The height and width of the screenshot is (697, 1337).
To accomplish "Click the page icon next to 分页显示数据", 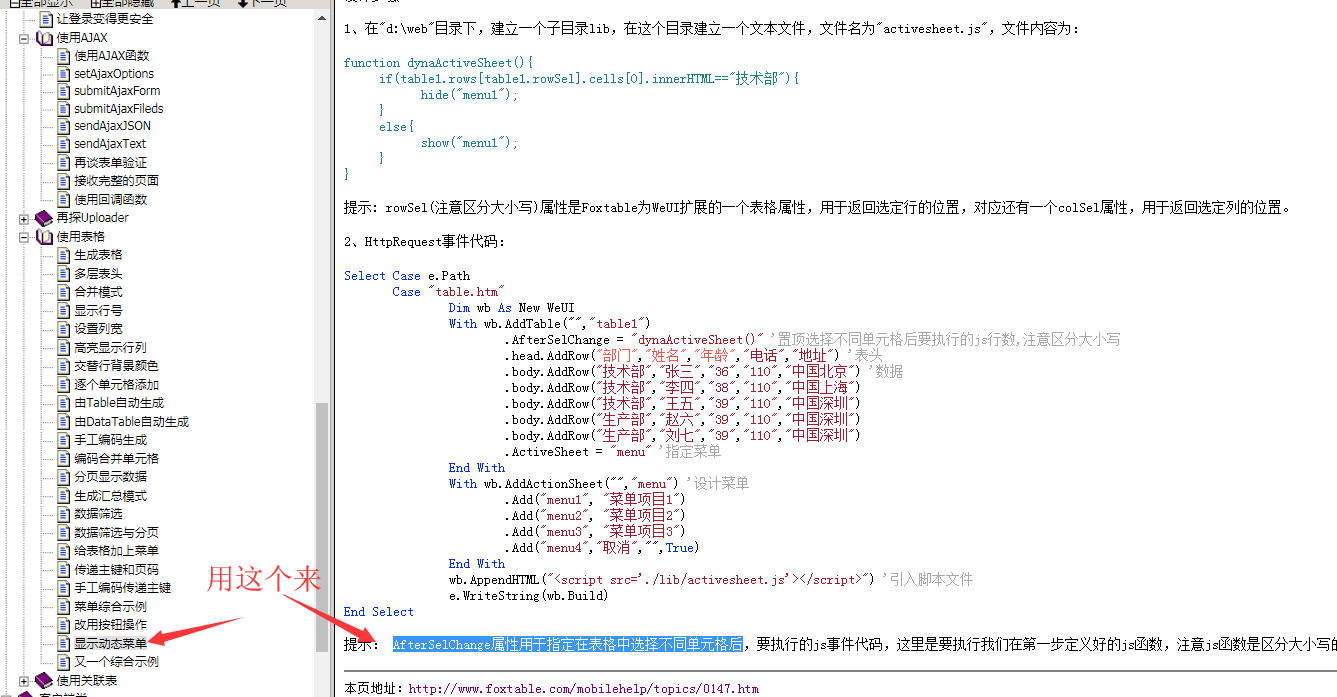I will (x=64, y=477).
